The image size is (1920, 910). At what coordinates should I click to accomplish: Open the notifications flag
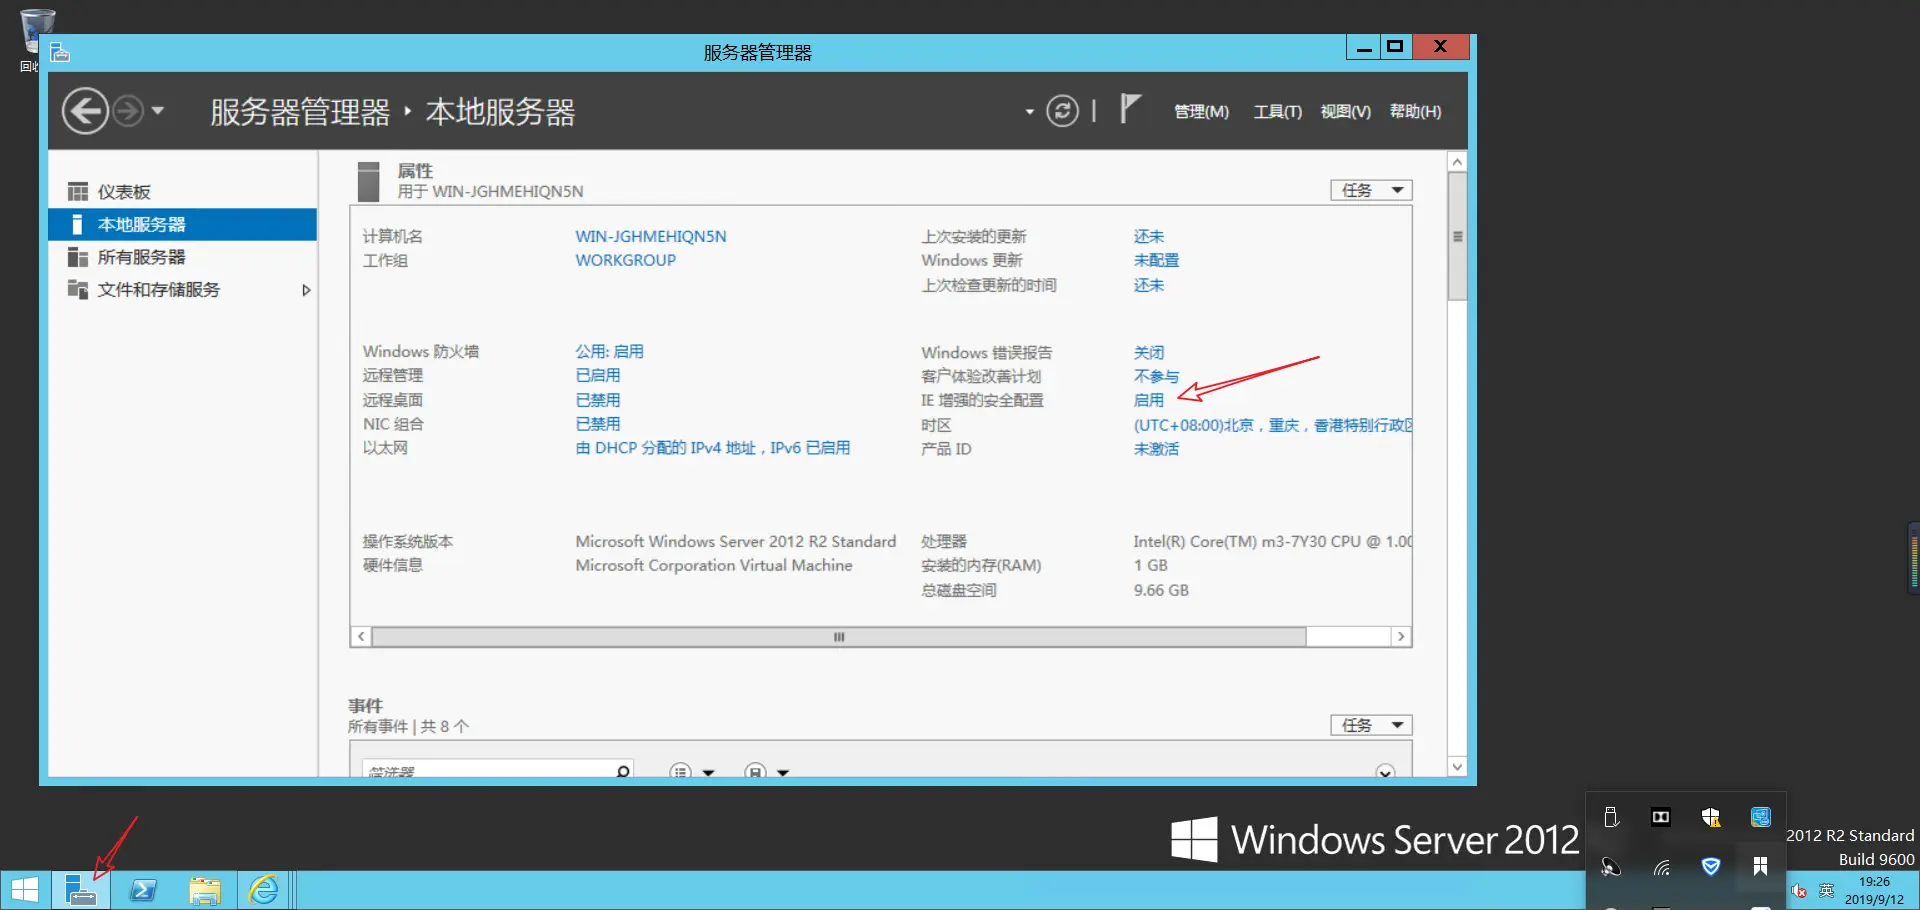1130,108
